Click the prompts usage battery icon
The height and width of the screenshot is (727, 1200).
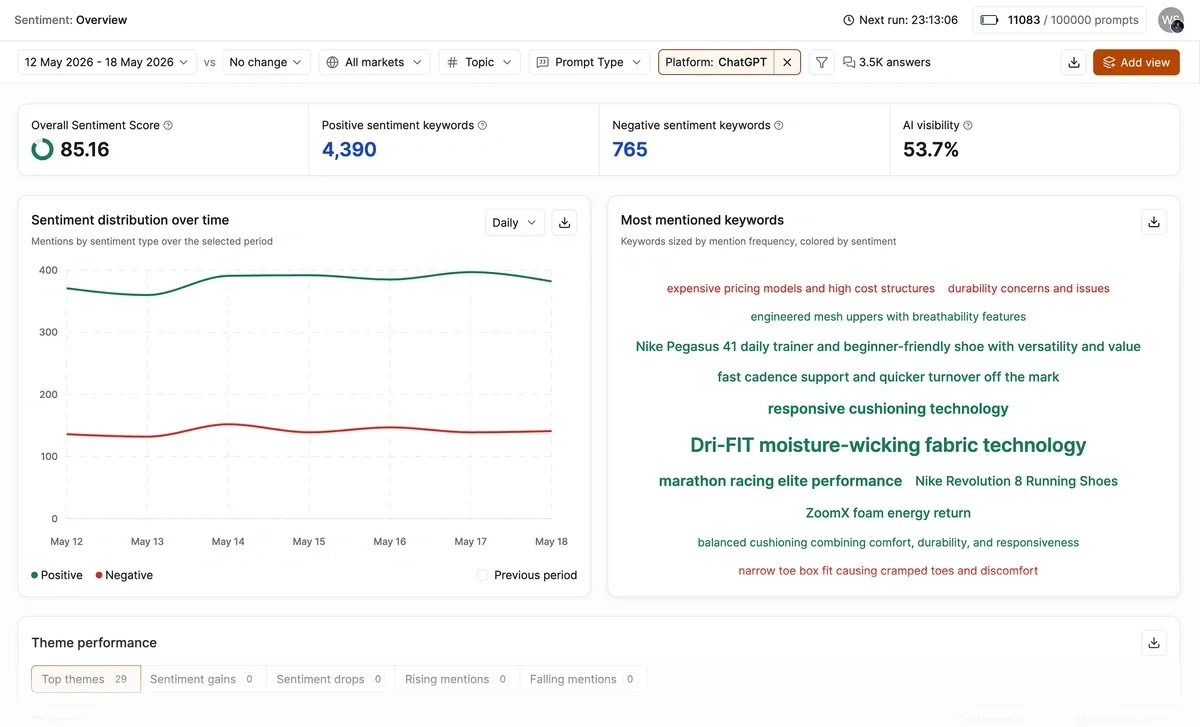(x=989, y=20)
